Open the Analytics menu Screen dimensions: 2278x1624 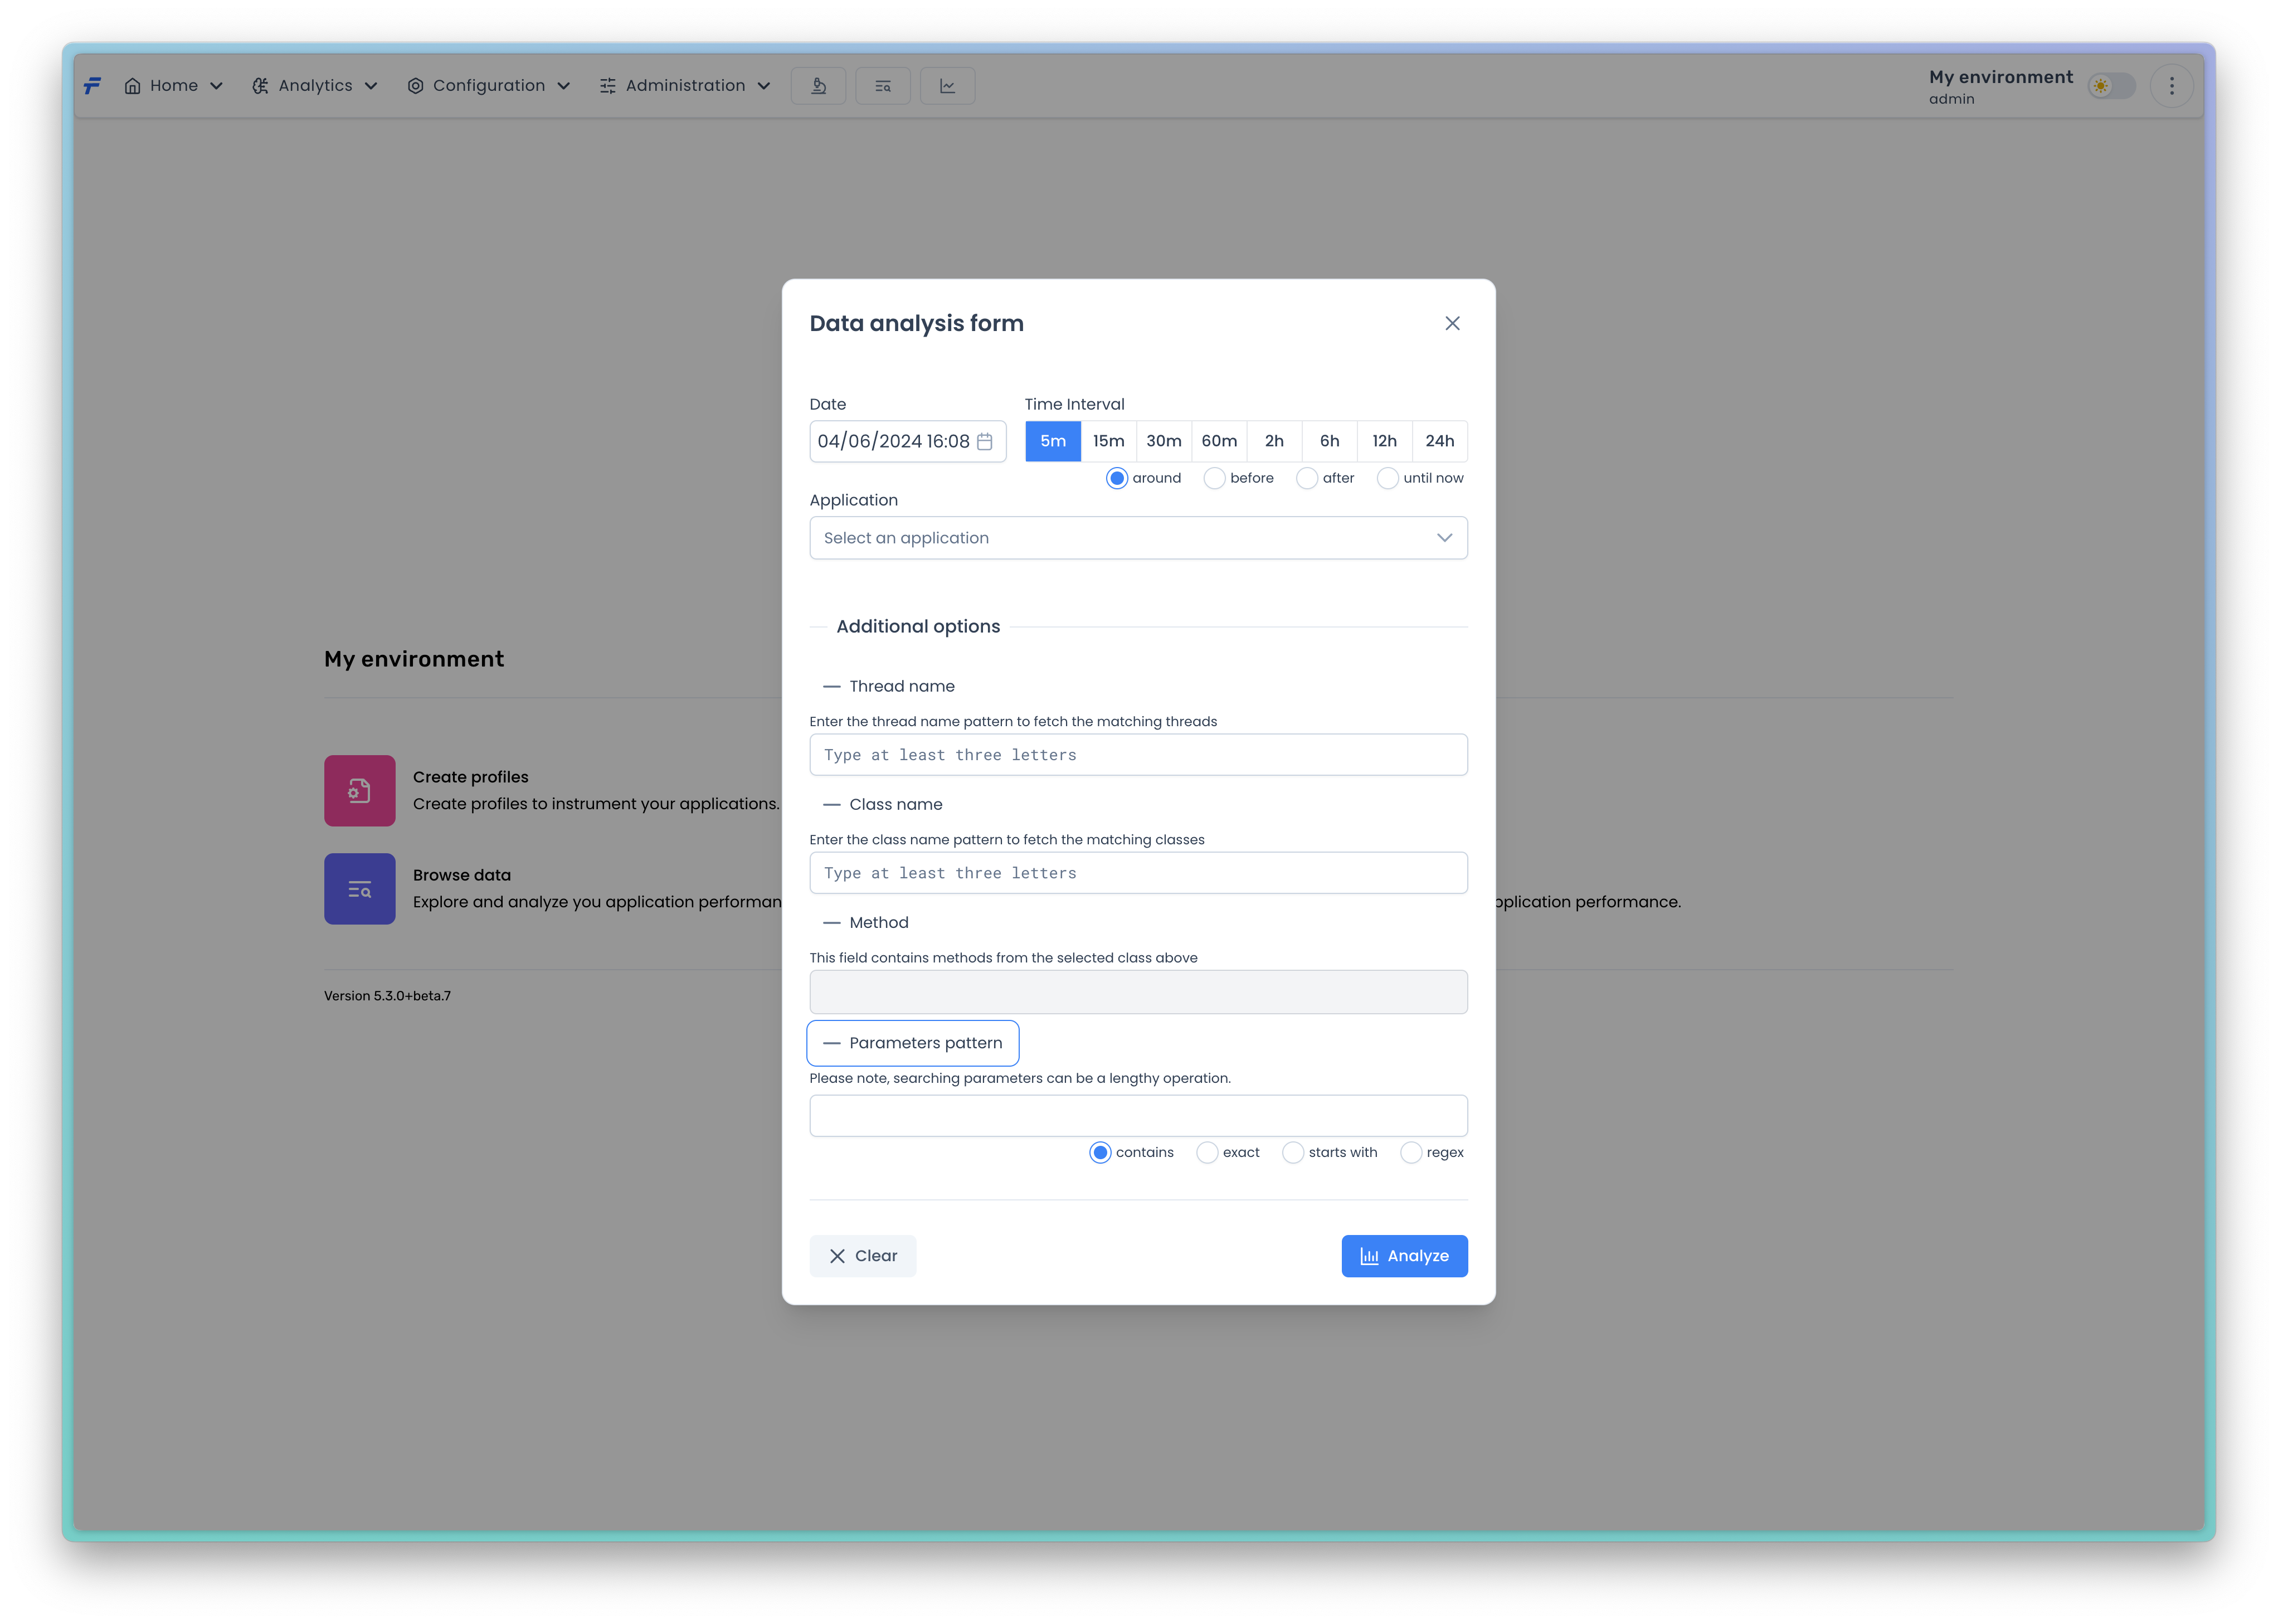point(315,86)
